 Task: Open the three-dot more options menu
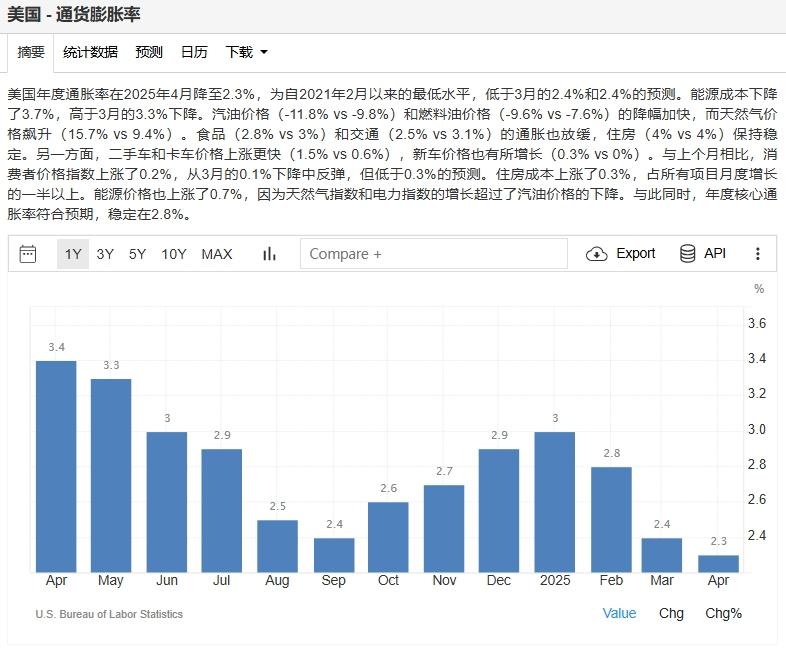click(758, 254)
